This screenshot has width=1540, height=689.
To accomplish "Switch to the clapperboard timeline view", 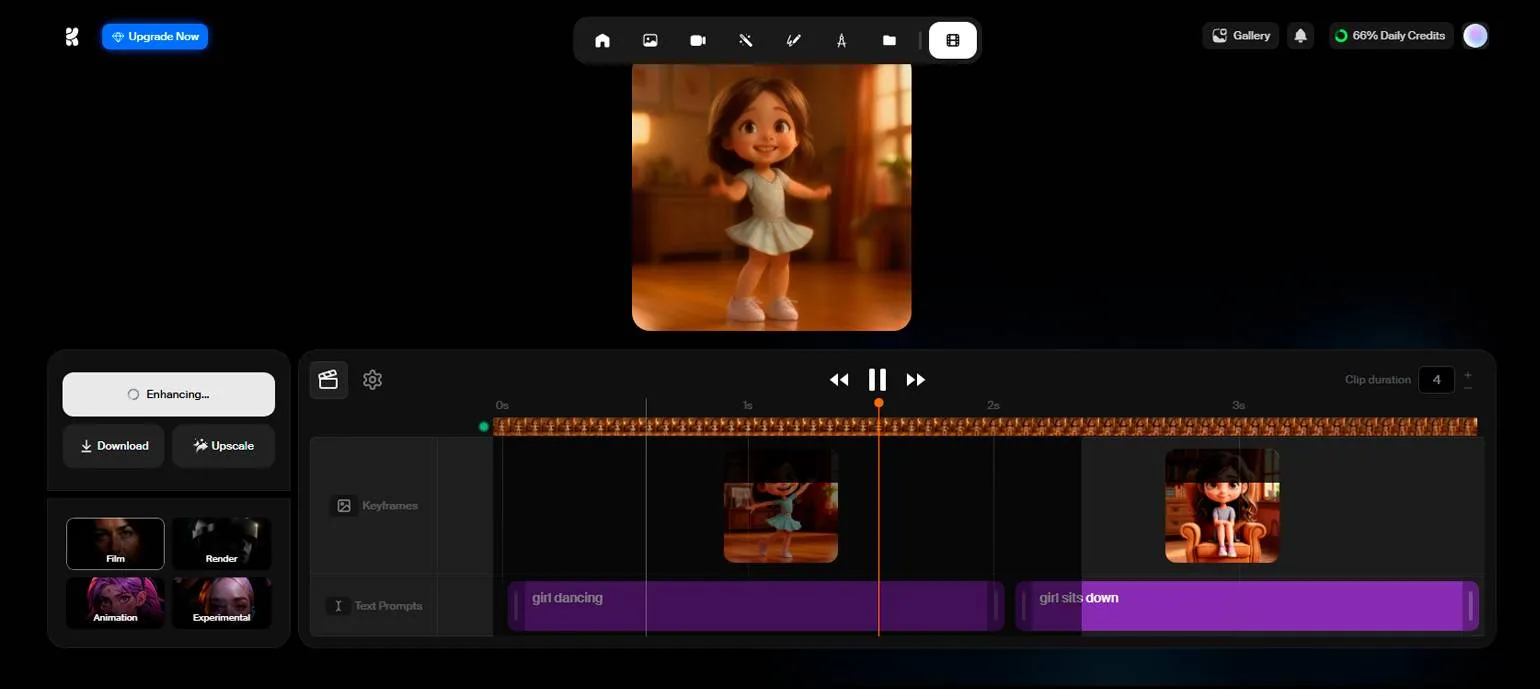I will [x=328, y=380].
